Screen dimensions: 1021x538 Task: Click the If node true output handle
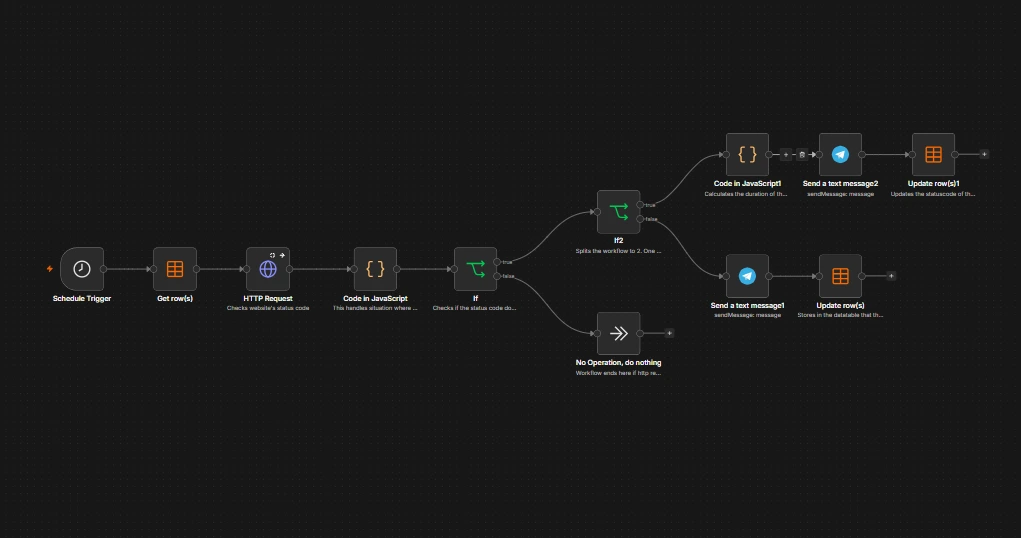coord(497,262)
